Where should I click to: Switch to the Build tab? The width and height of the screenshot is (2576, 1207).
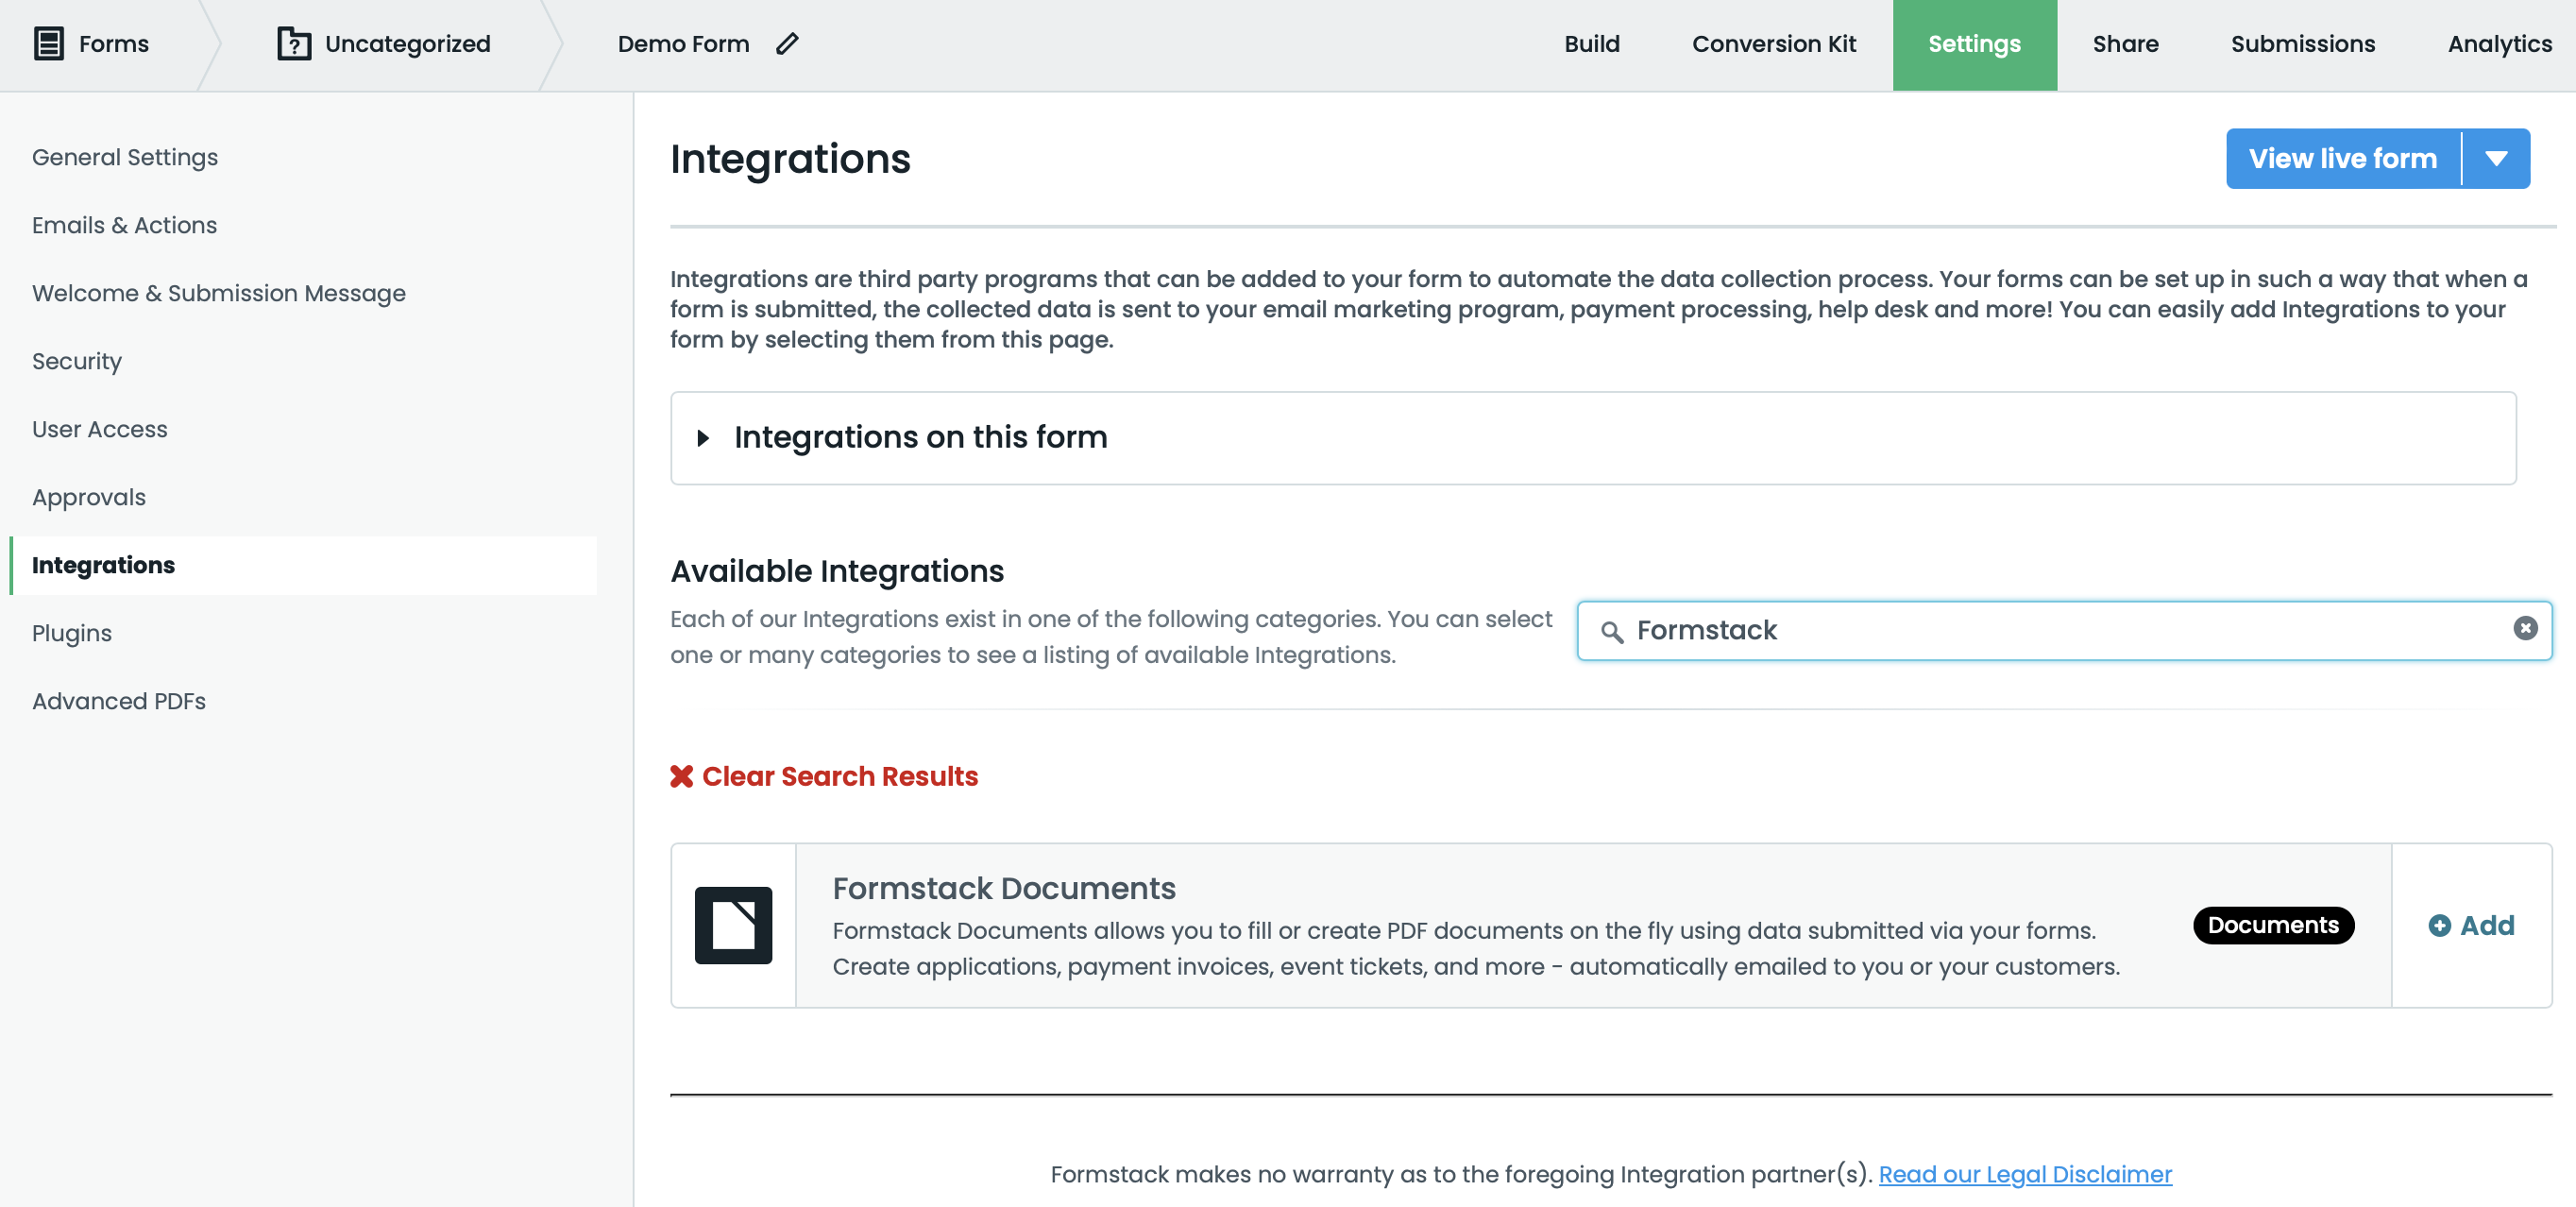[x=1591, y=44]
